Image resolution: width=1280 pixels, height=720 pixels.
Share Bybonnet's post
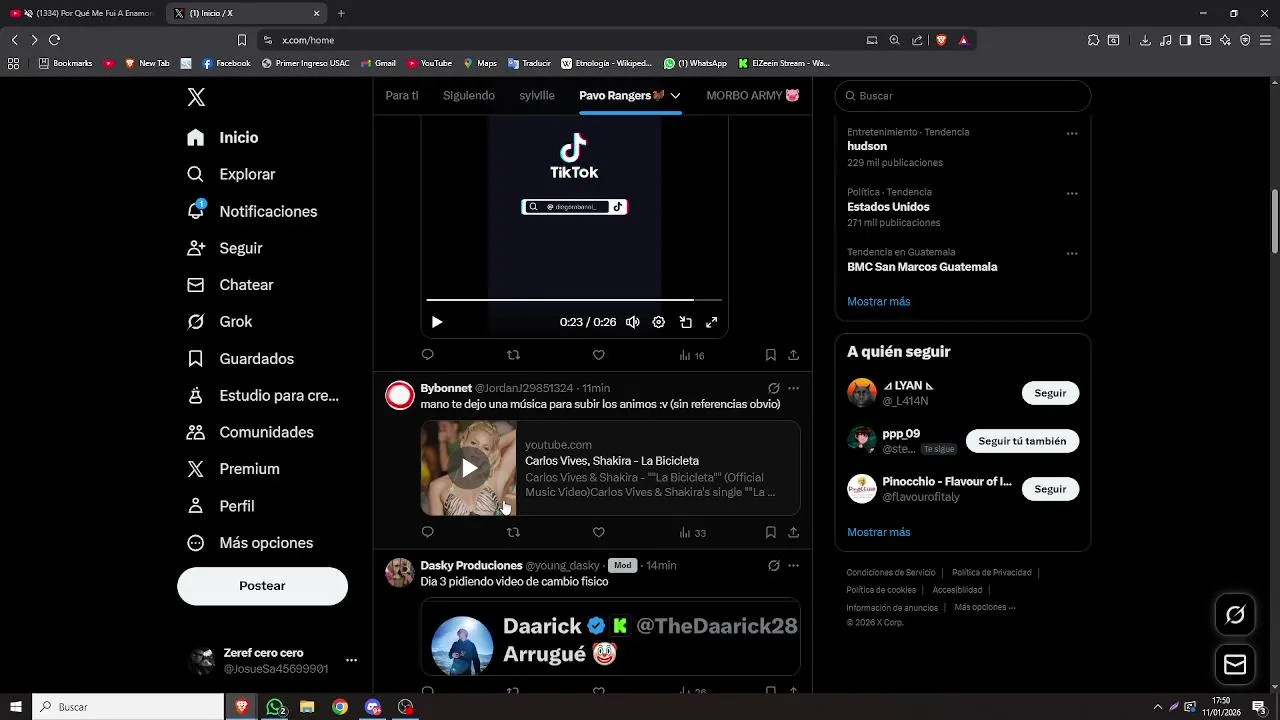(x=793, y=533)
